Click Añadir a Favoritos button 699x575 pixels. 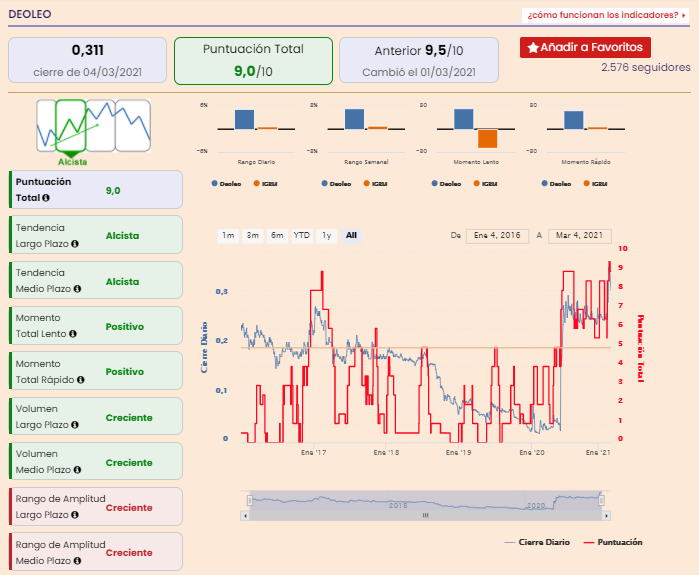click(x=585, y=47)
